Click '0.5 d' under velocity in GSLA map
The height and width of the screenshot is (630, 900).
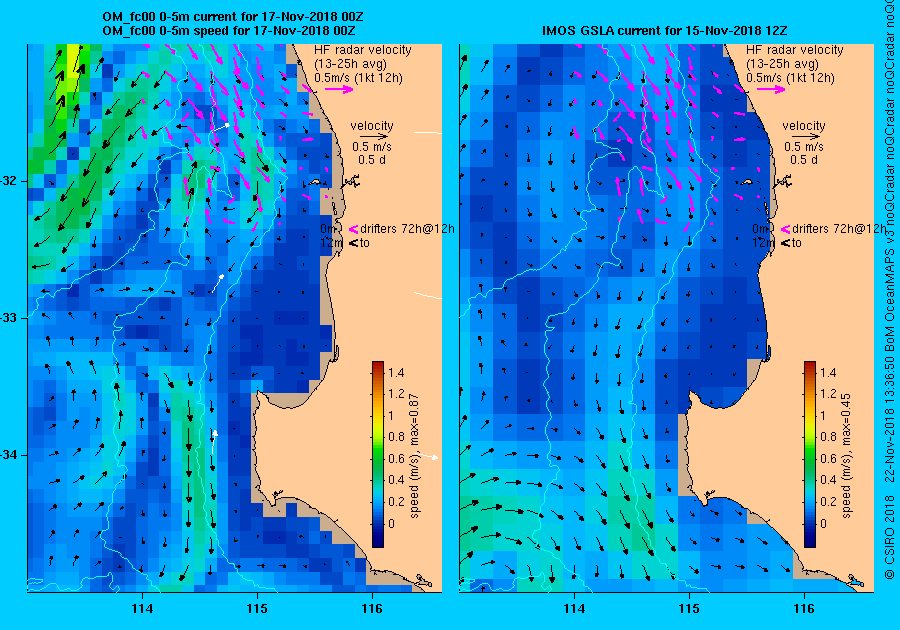click(x=804, y=160)
